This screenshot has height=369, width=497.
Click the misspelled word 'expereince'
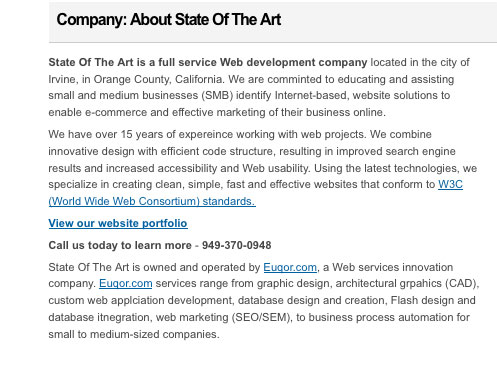coord(206,135)
